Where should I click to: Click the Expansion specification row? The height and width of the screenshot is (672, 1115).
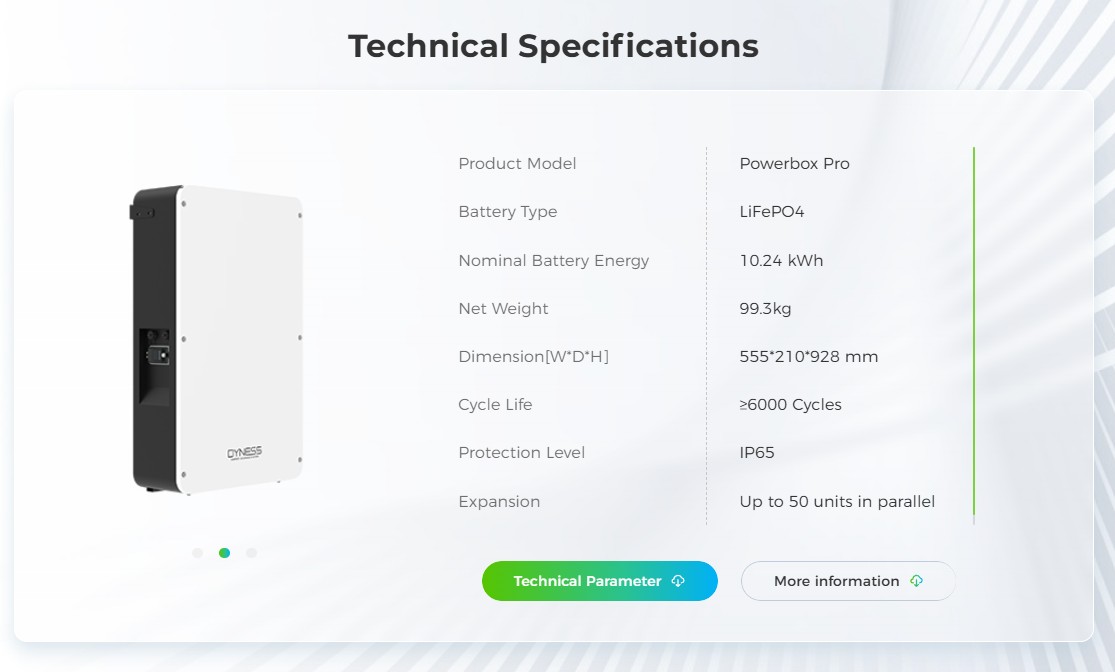point(499,501)
